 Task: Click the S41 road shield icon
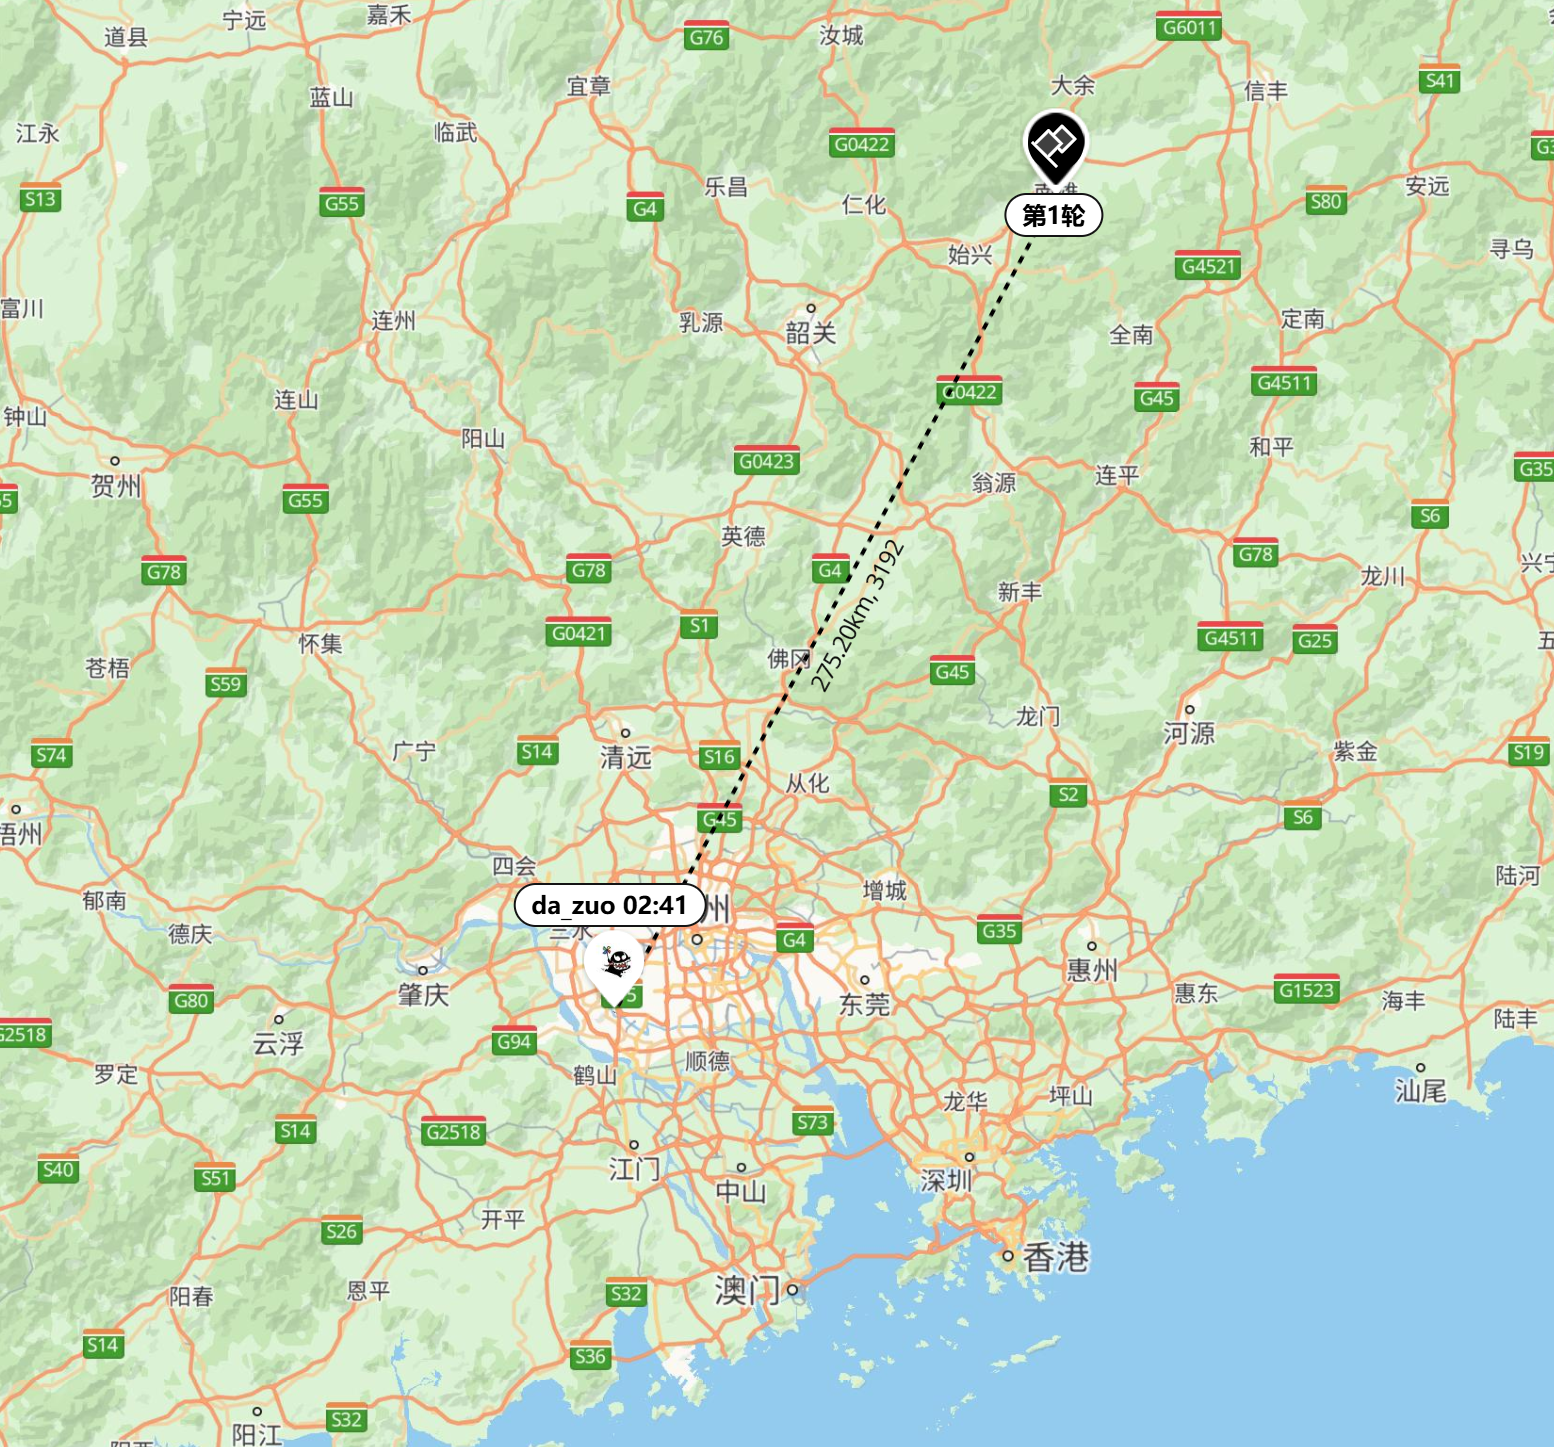click(1440, 80)
